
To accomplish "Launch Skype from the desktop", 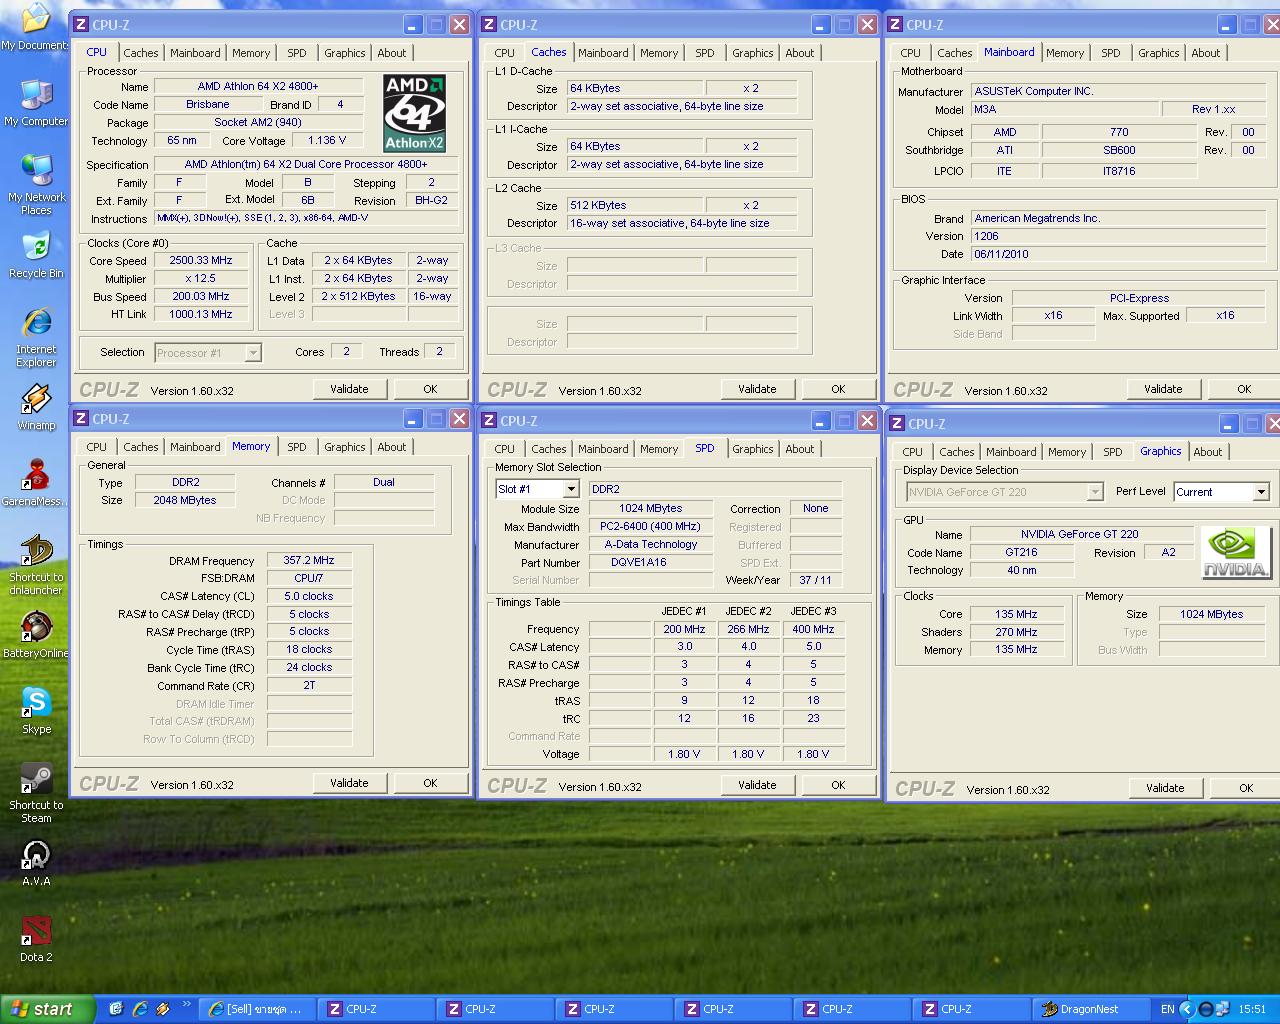I will [36, 711].
